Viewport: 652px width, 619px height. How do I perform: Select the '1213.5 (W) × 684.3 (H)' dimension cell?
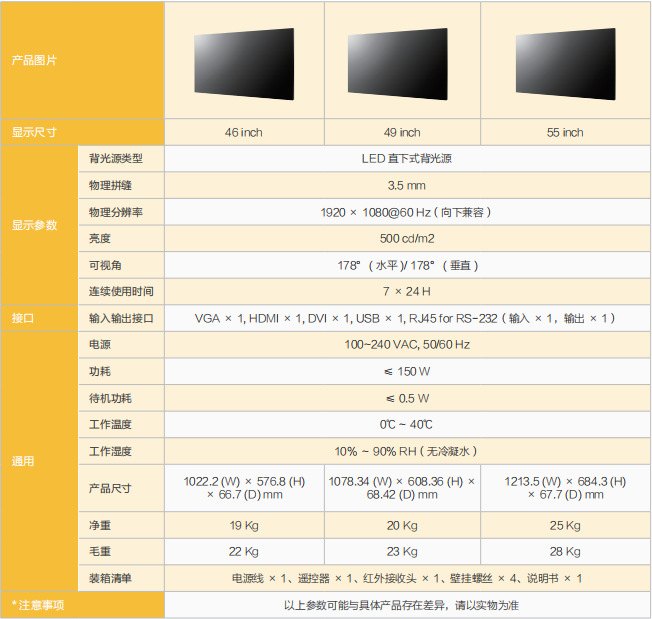(566, 488)
